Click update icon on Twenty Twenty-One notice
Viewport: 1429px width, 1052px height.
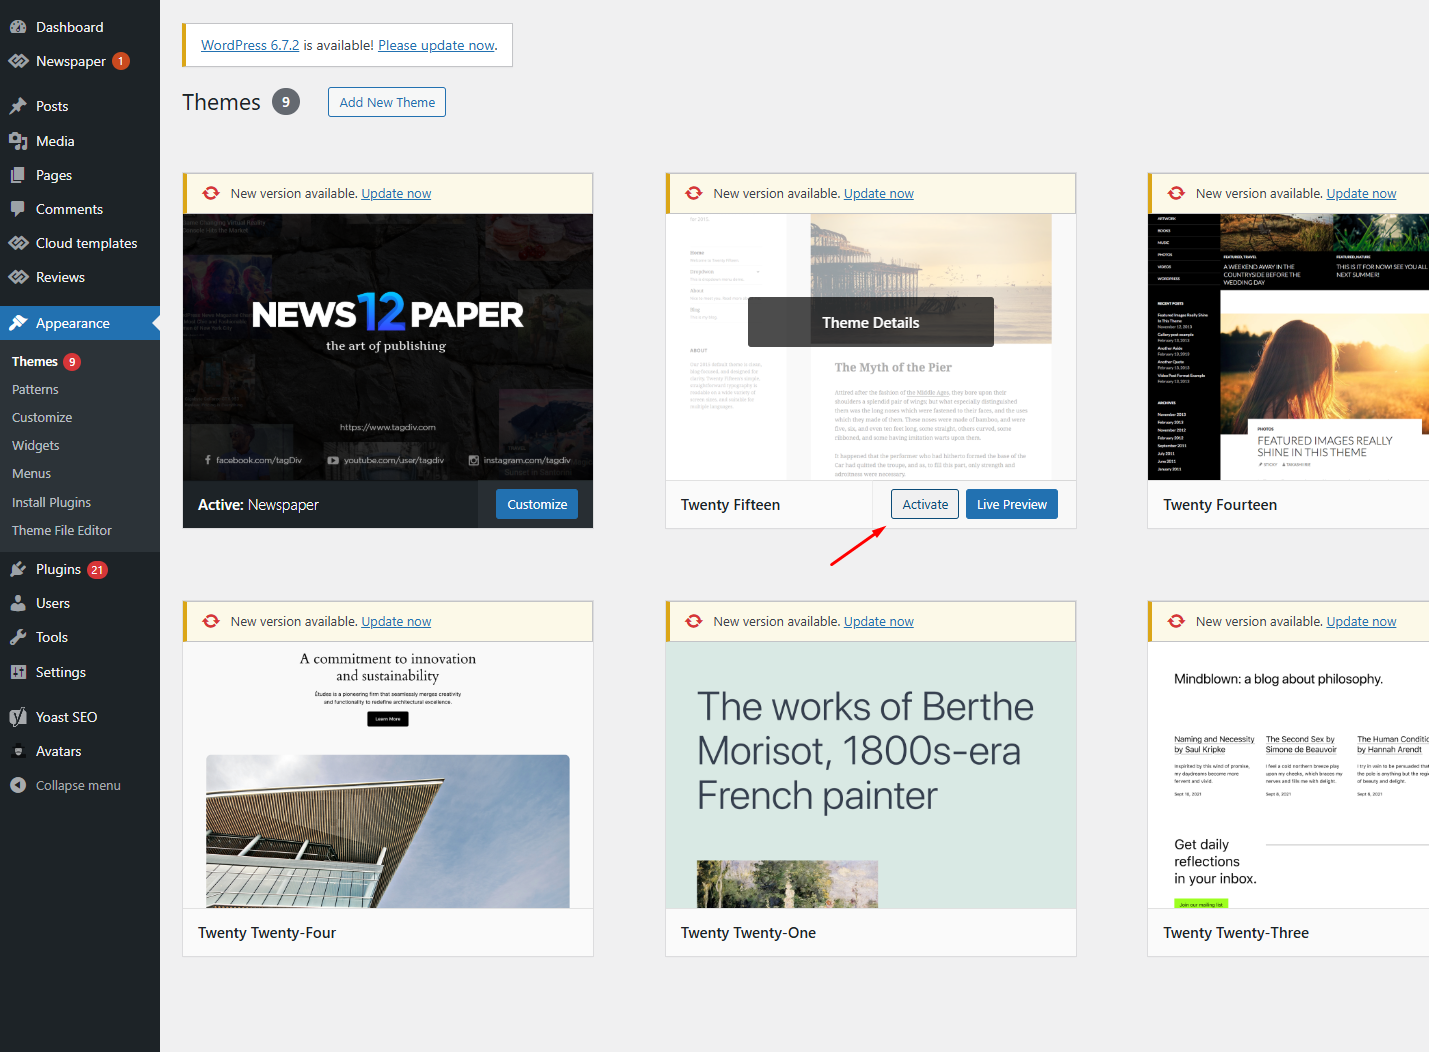pyautogui.click(x=694, y=621)
